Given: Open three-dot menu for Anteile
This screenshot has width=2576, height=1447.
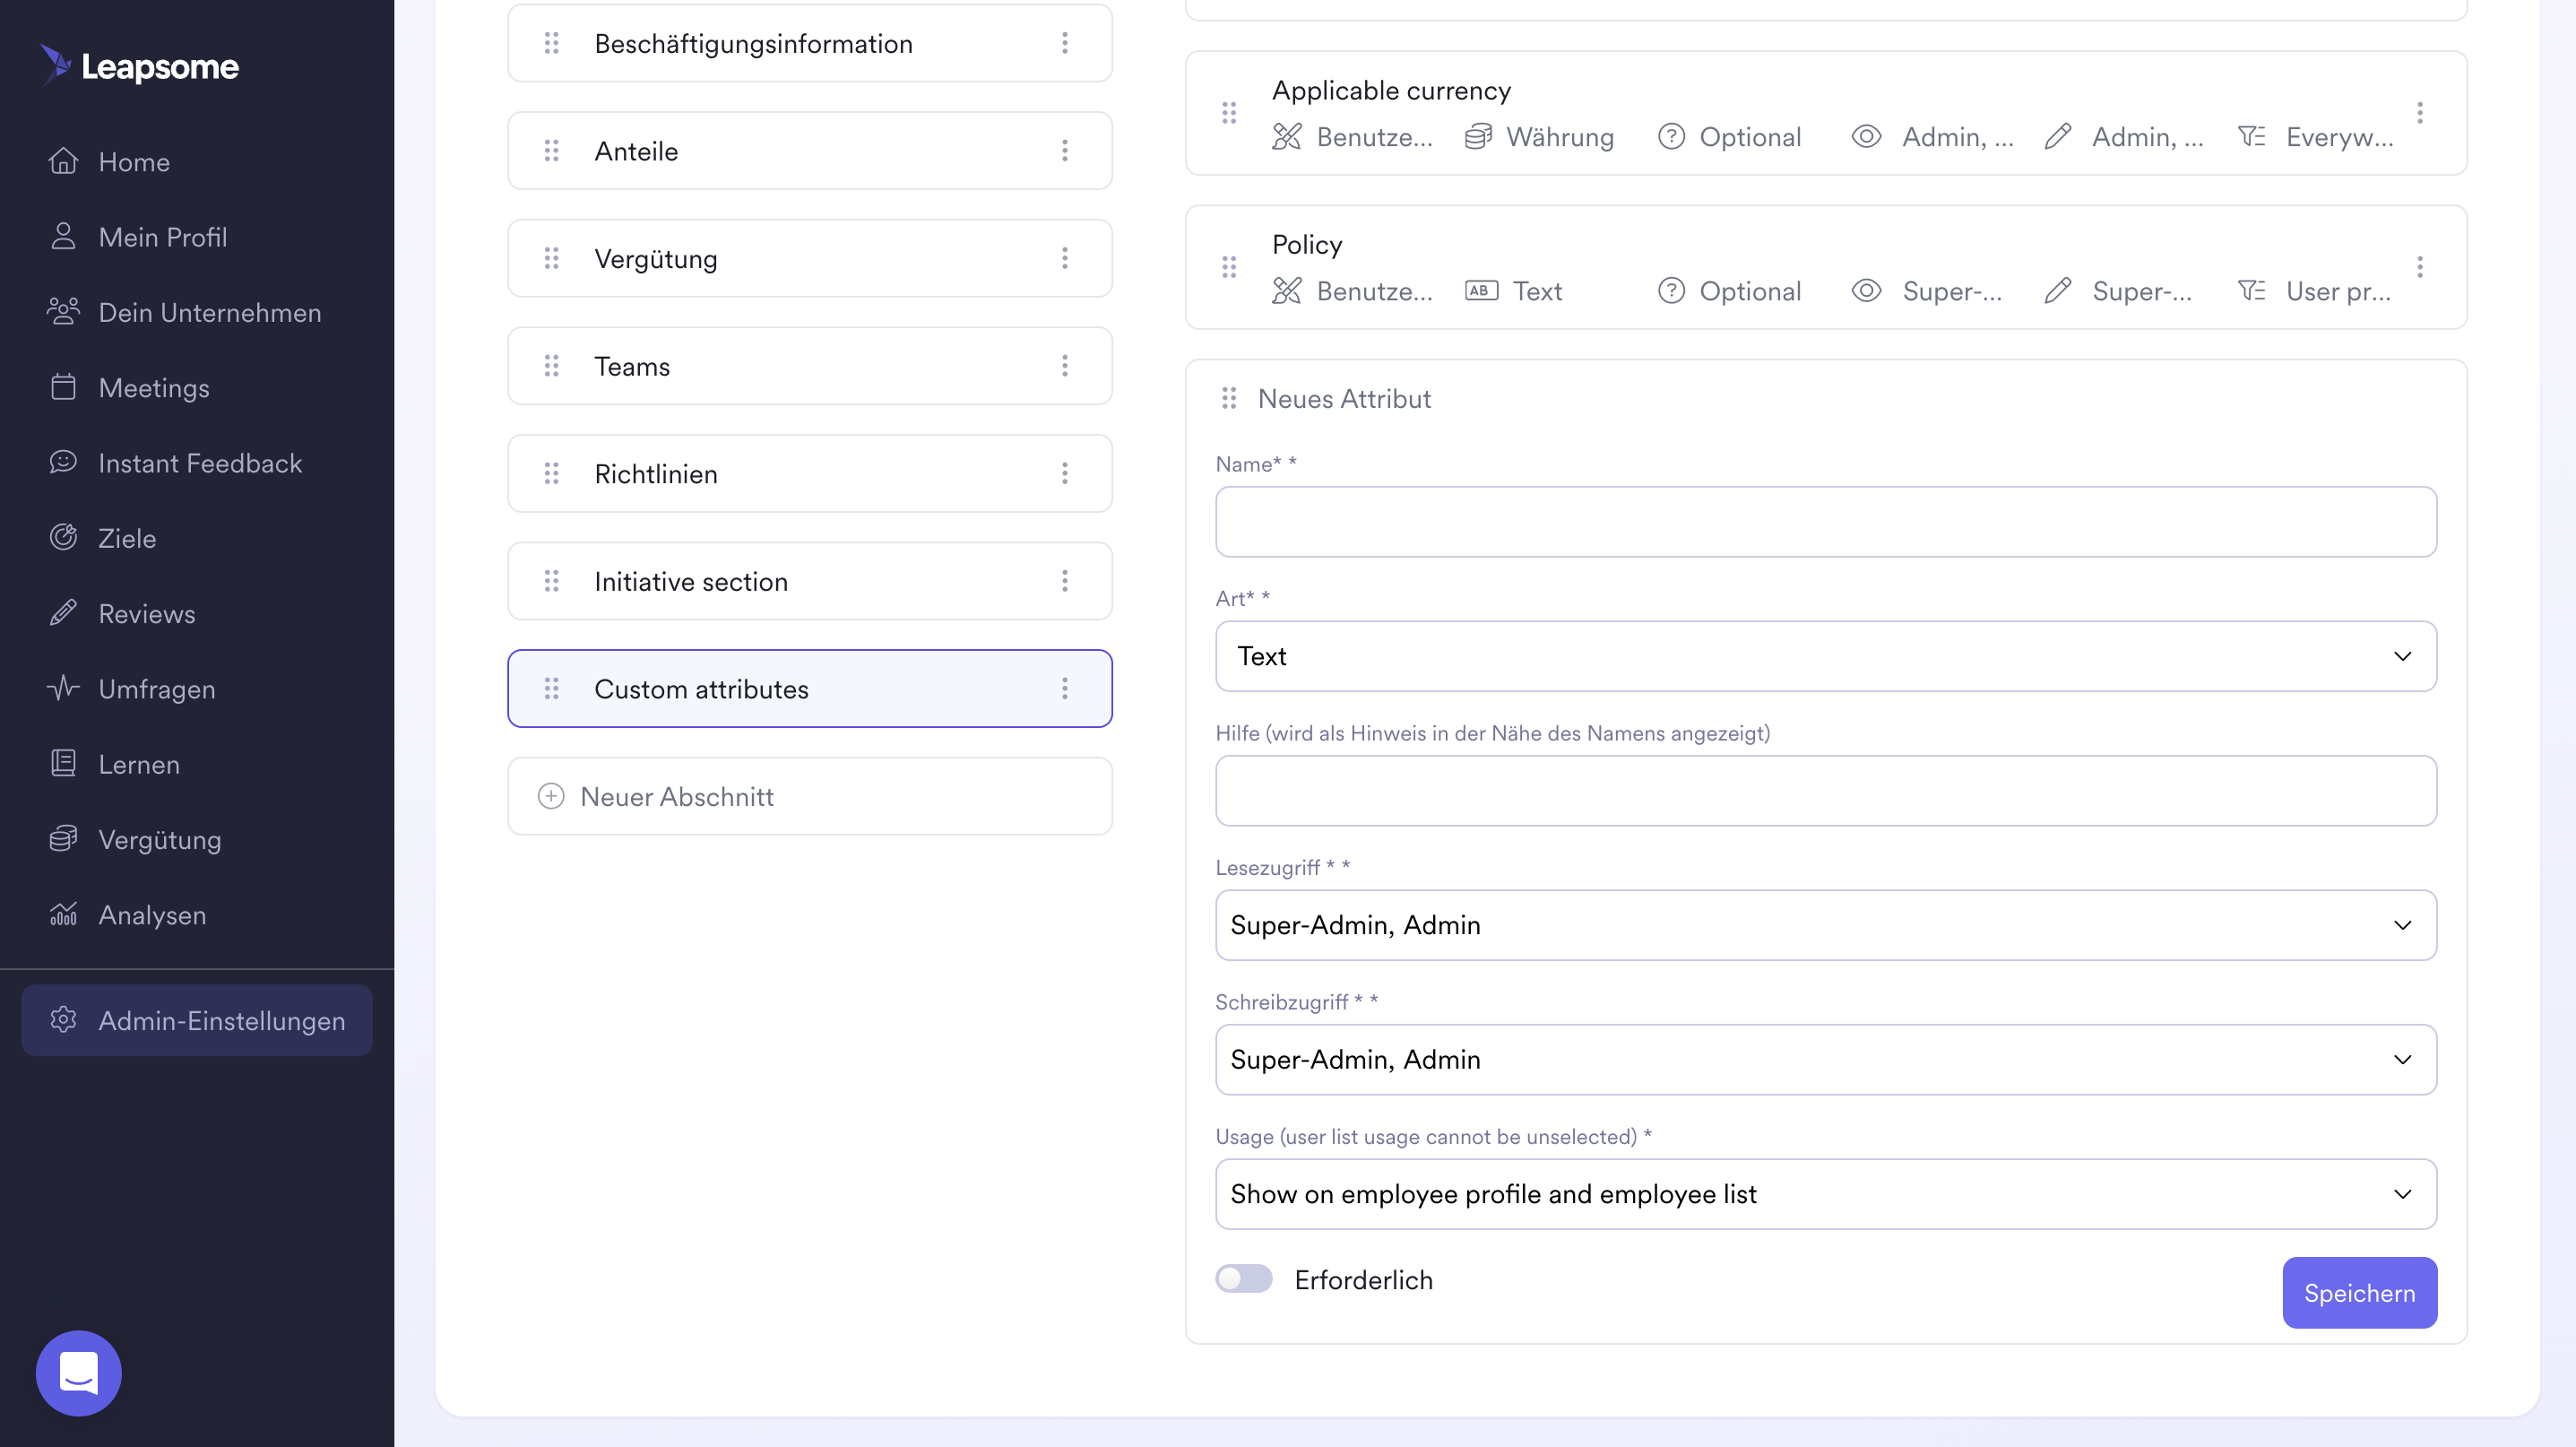Looking at the screenshot, I should pos(1065,151).
